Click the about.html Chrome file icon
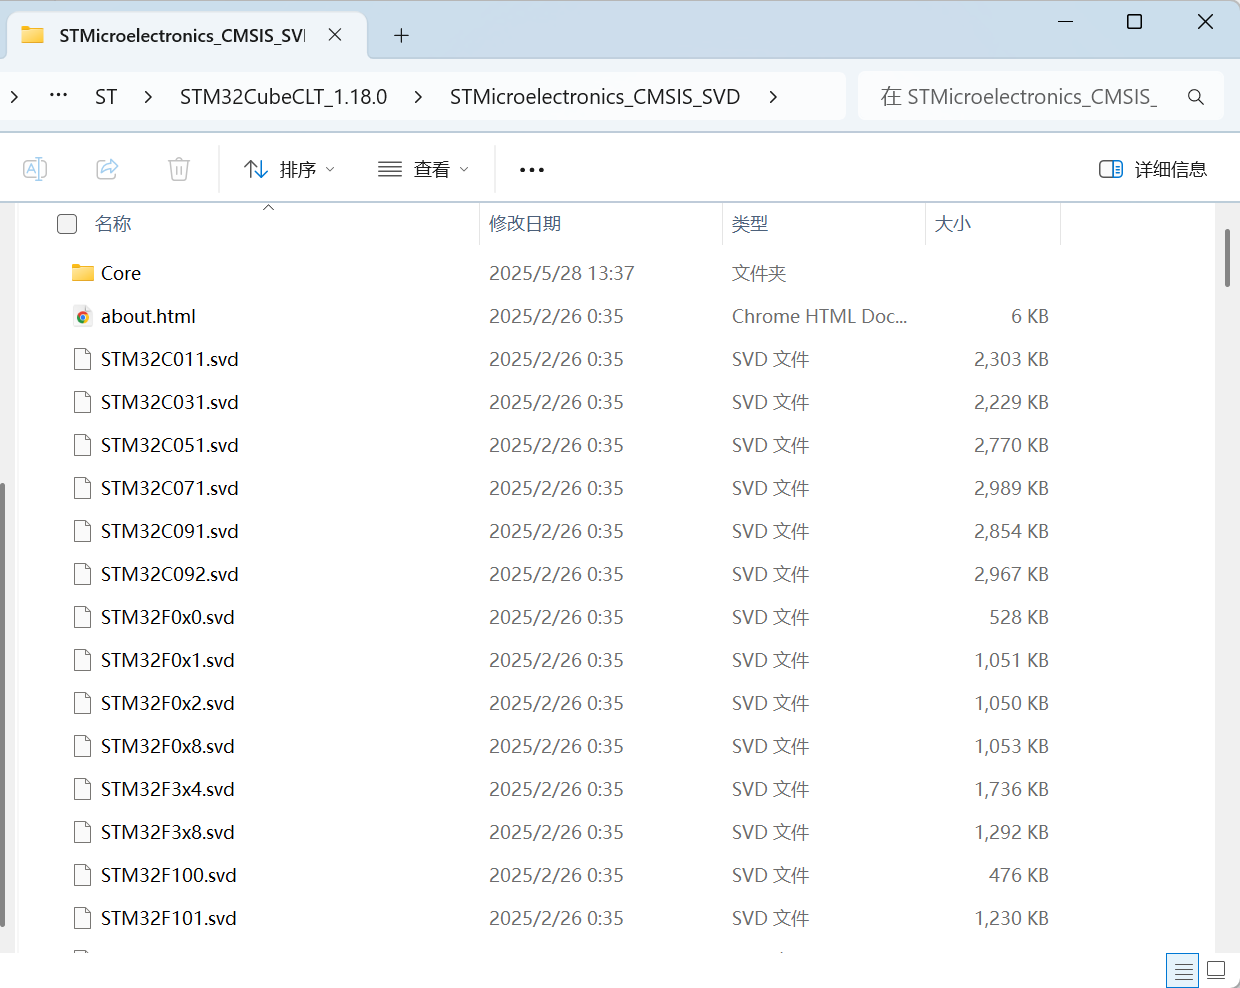The height and width of the screenshot is (988, 1240). tap(83, 316)
